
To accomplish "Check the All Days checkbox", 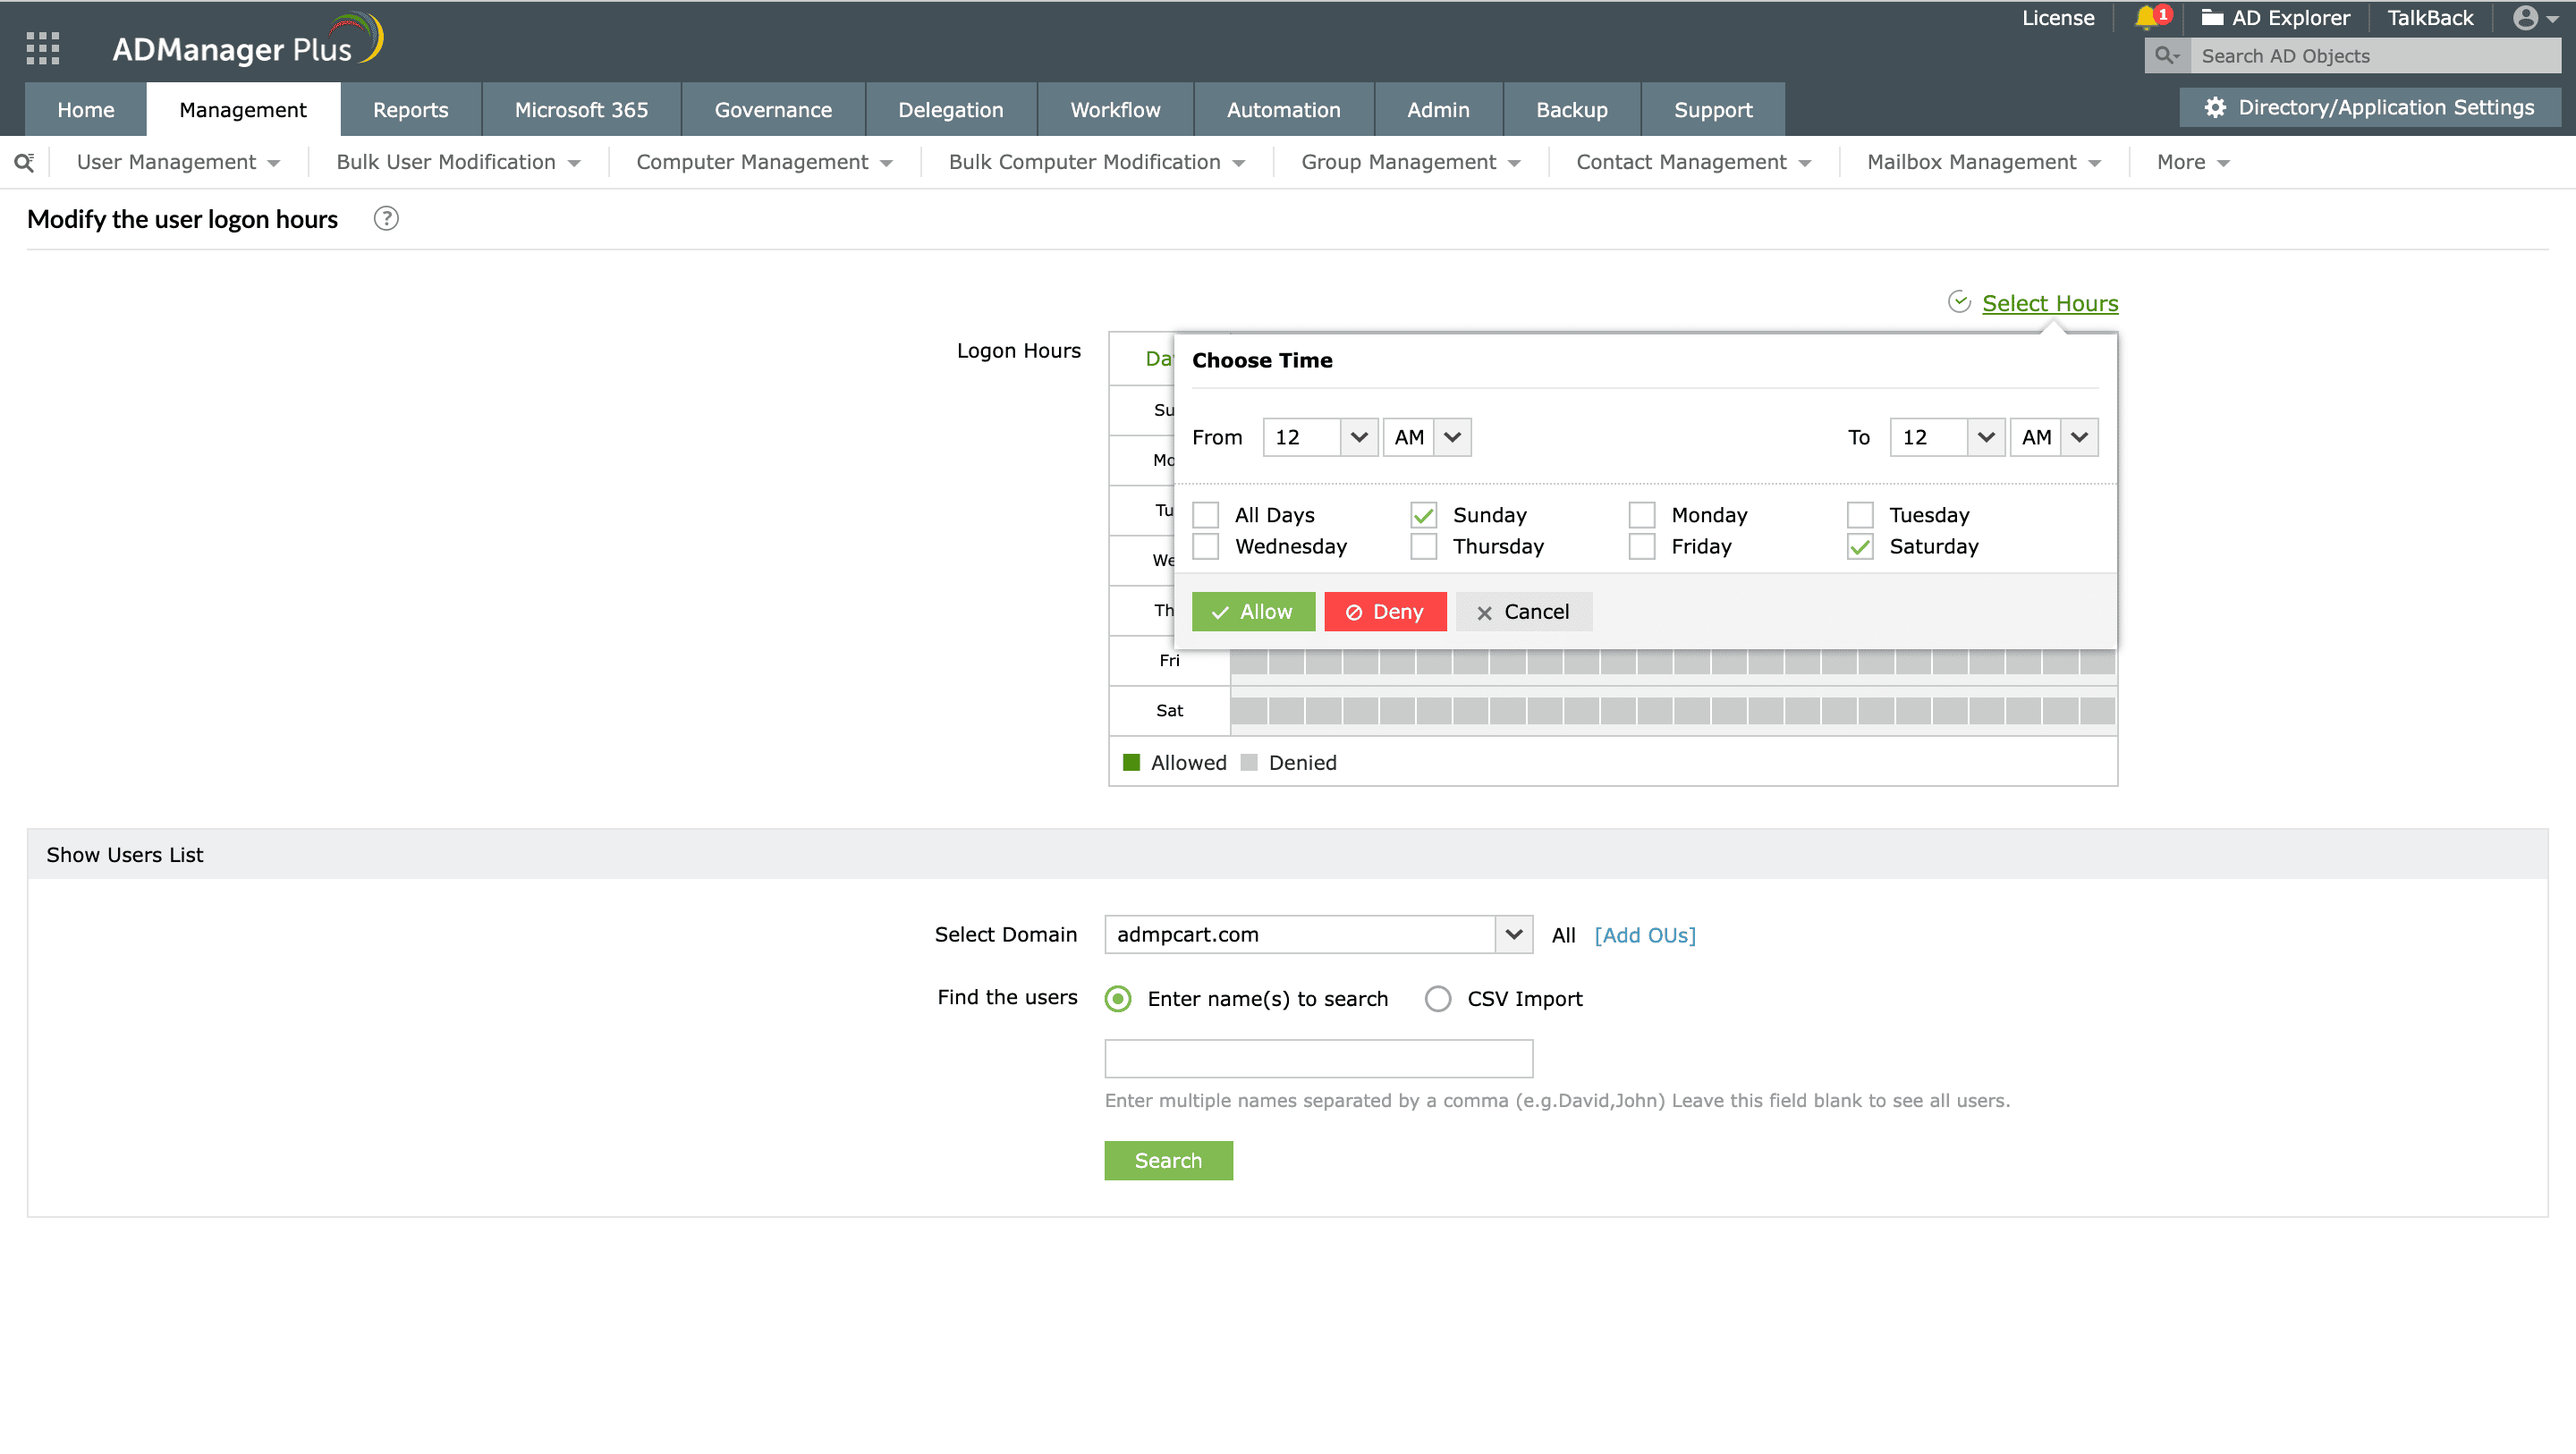I will (1206, 515).
